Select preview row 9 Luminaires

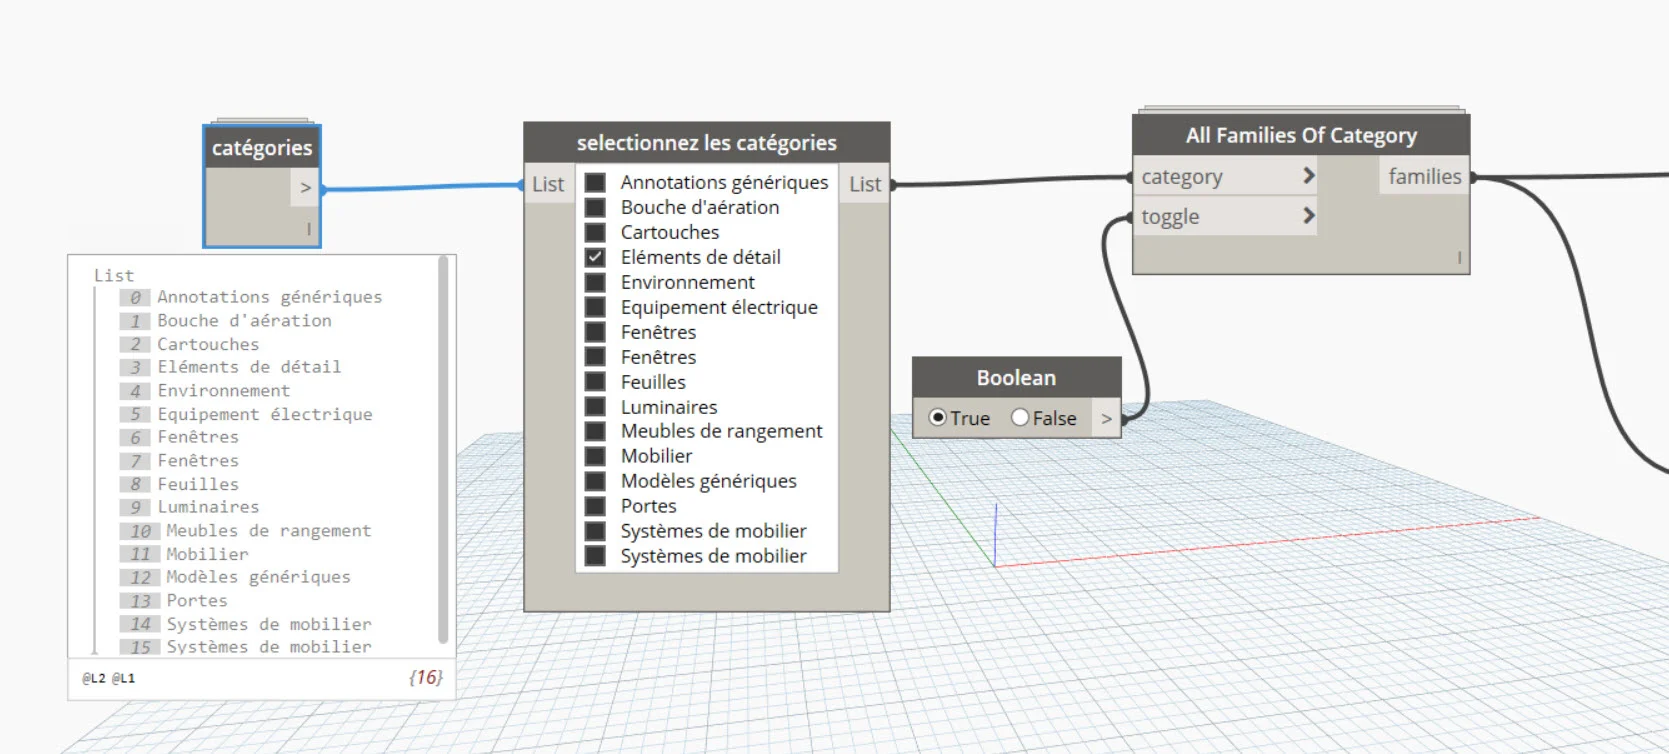[x=189, y=507]
